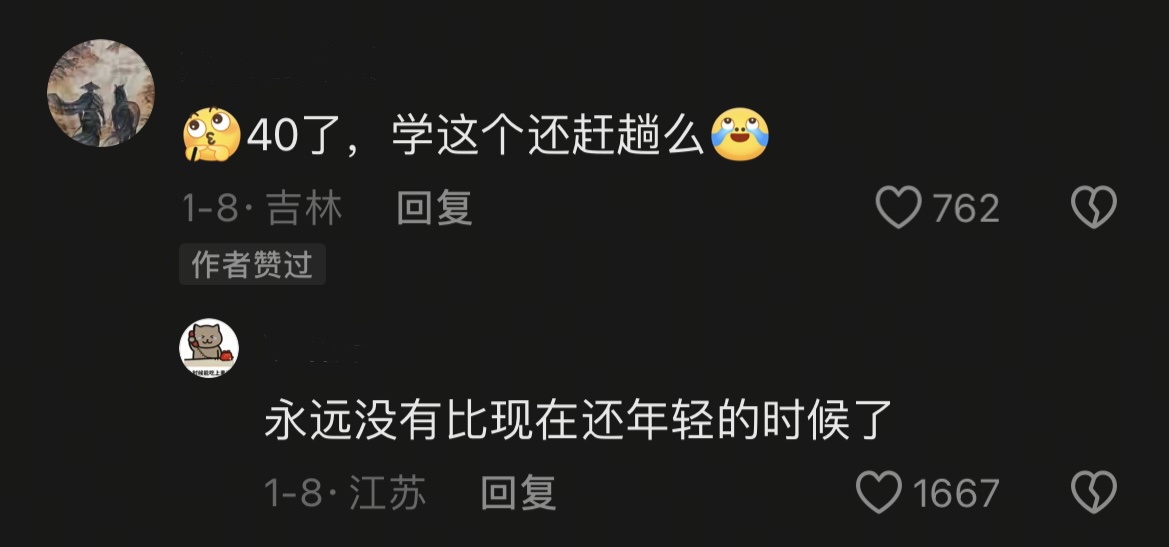1169x547 pixels.
Task: Click the crying-laughing emoji after 赶趟么
Action: click(740, 135)
